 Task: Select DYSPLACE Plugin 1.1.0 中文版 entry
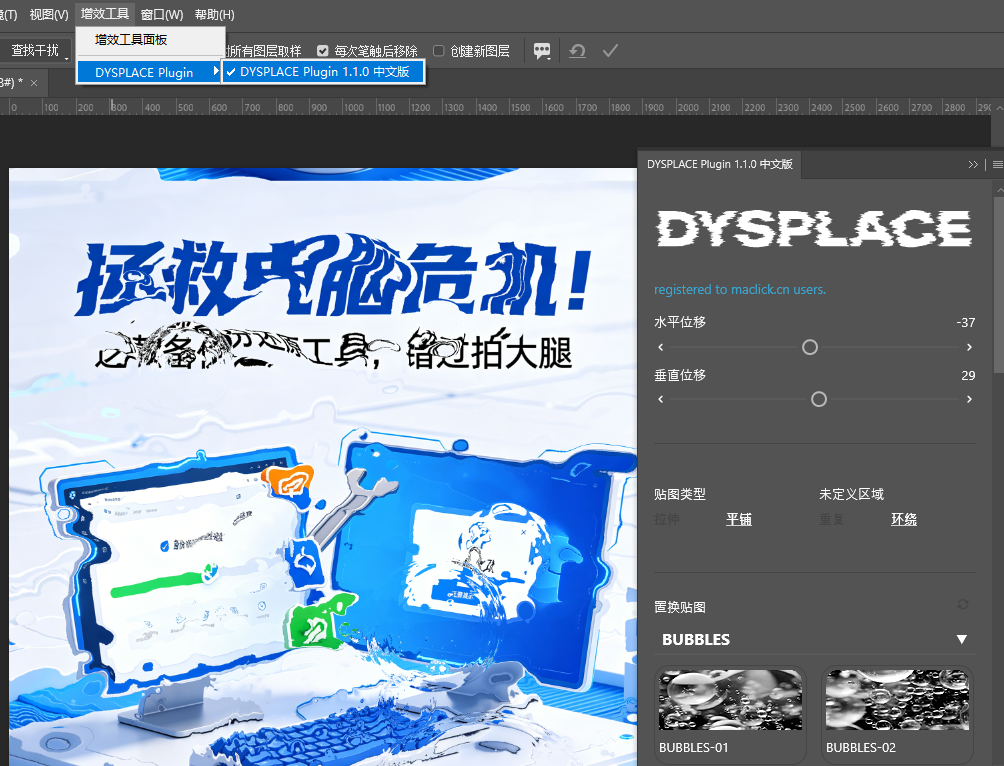[x=323, y=72]
